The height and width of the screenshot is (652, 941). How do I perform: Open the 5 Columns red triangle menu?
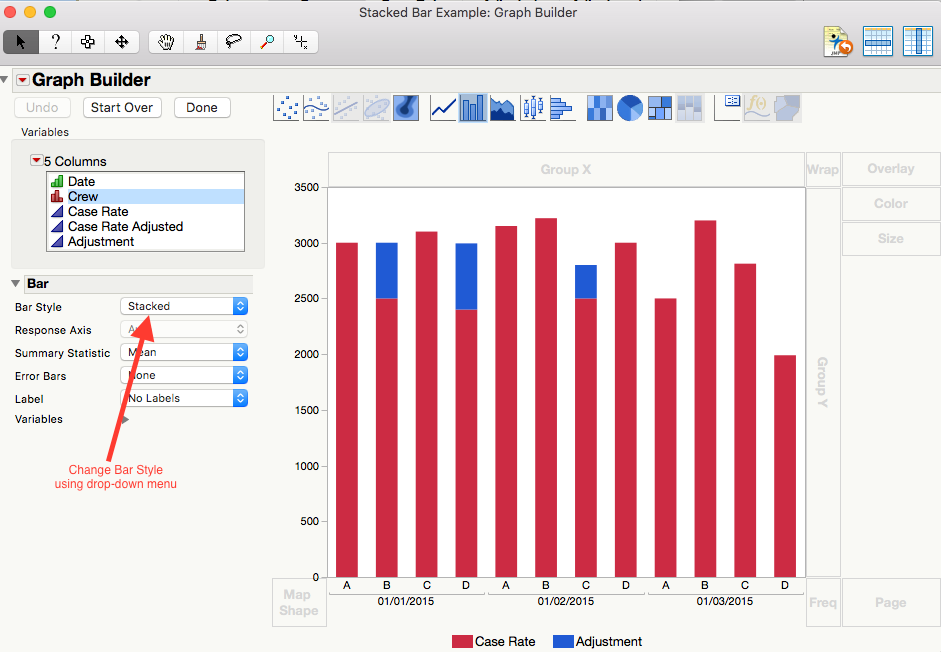pyautogui.click(x=37, y=160)
